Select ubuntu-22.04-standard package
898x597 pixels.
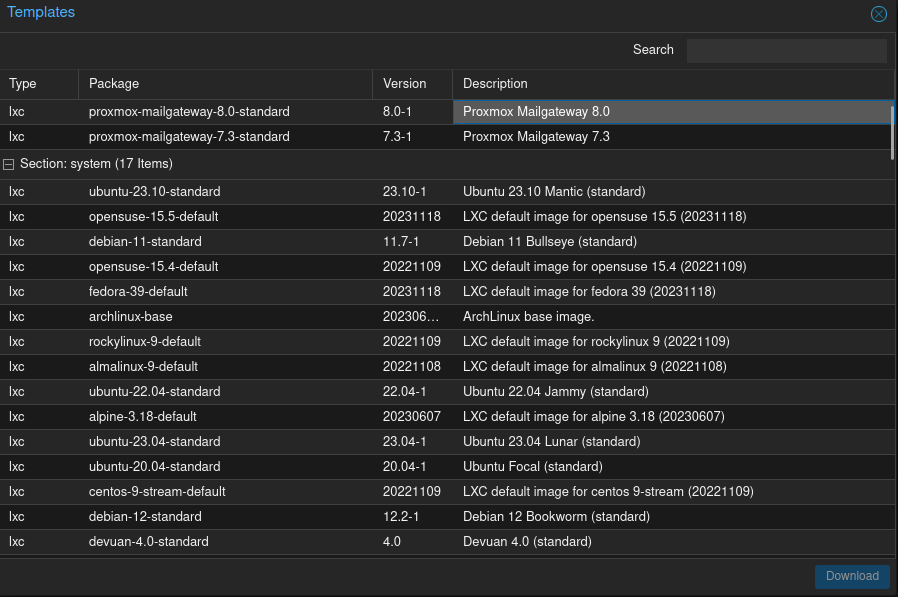pos(155,392)
